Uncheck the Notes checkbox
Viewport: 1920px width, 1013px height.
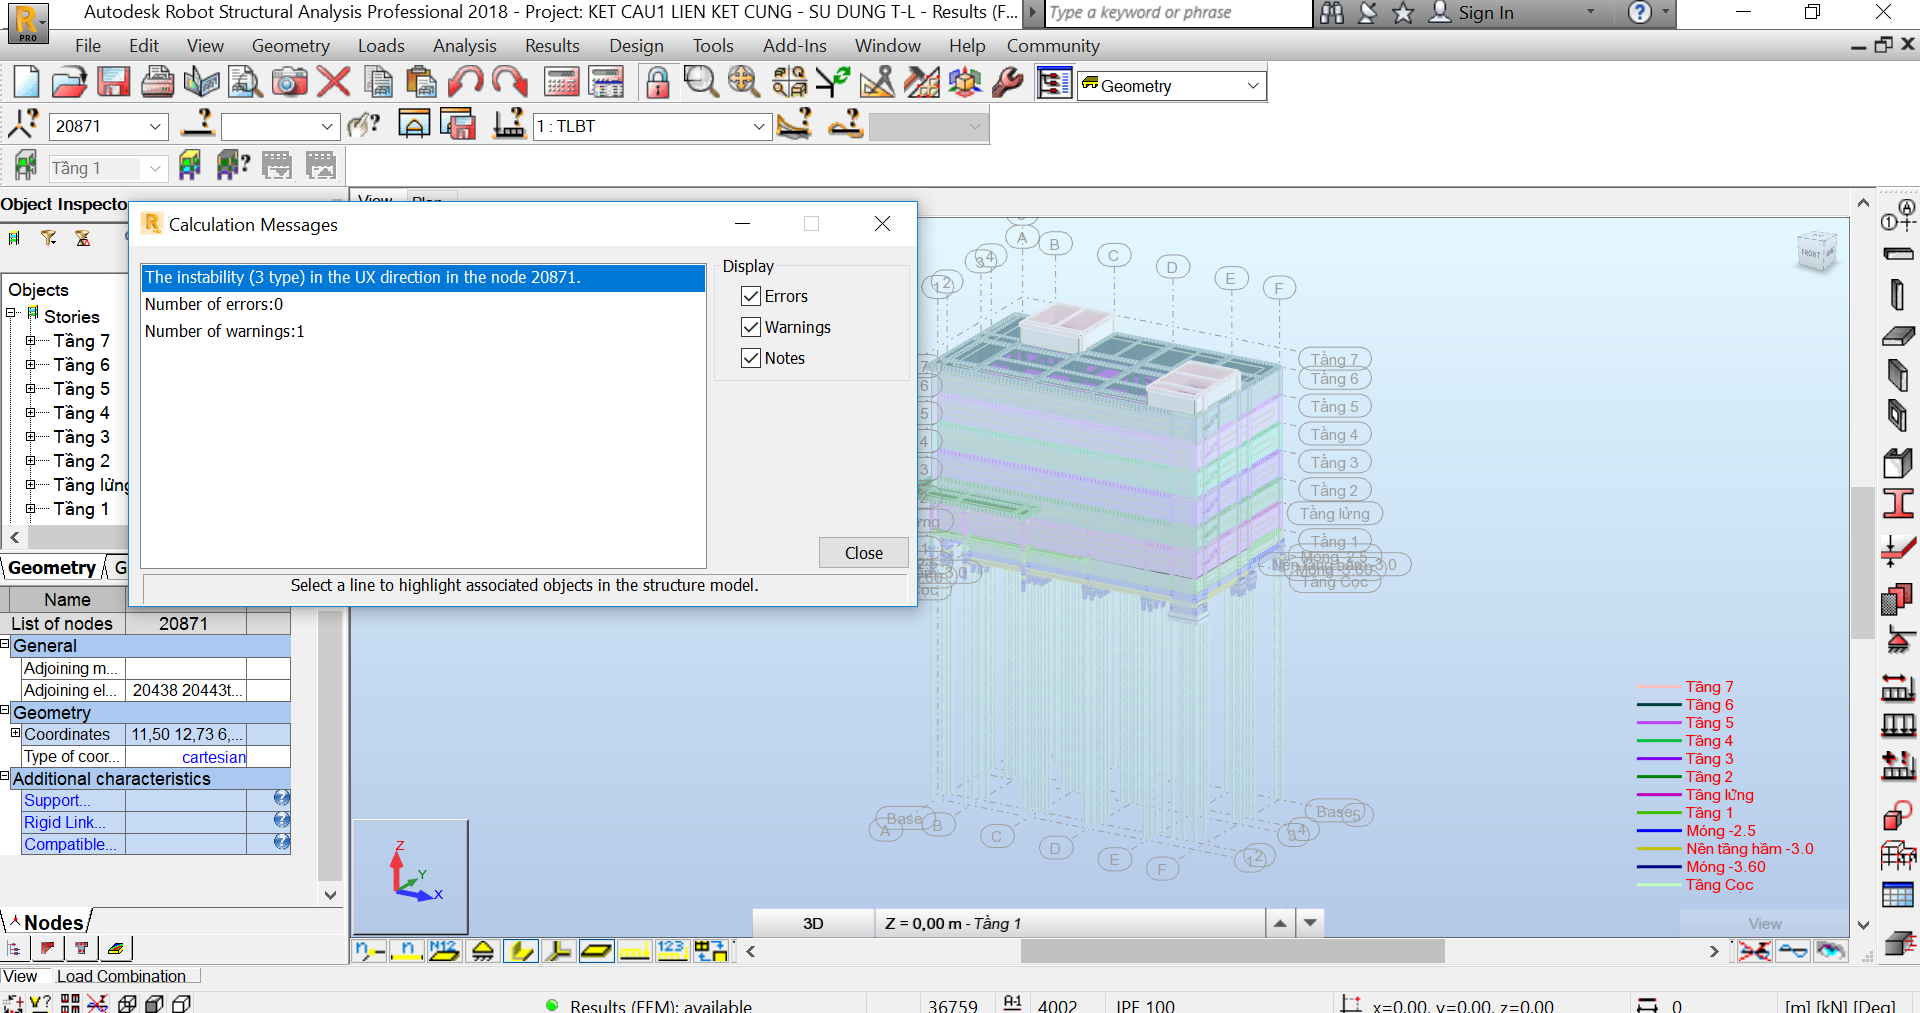pos(751,358)
